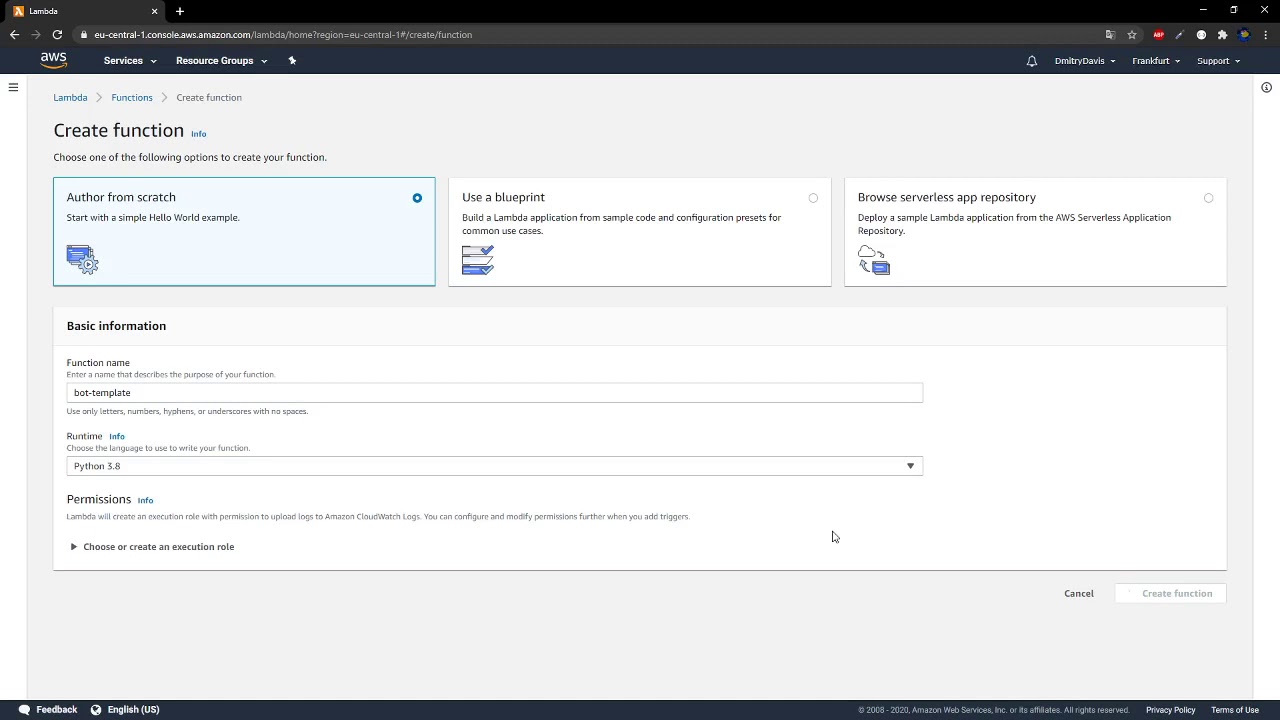Open the Services dropdown menu
The image size is (1280, 720).
click(130, 61)
